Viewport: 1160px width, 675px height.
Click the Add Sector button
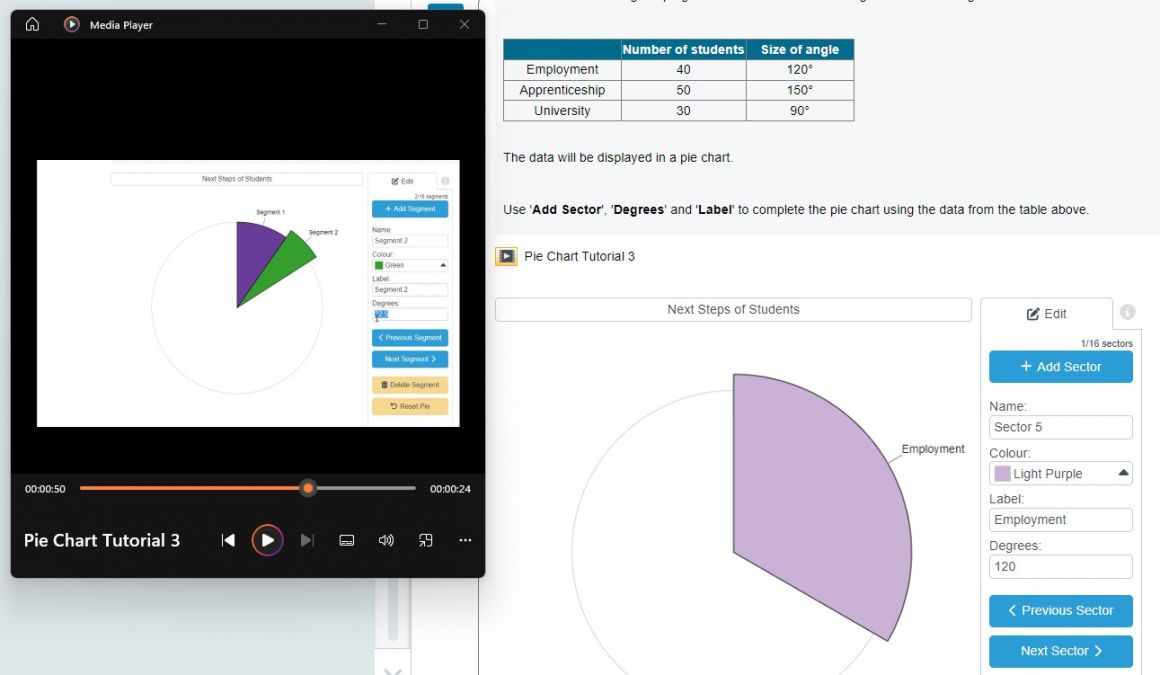point(1060,367)
